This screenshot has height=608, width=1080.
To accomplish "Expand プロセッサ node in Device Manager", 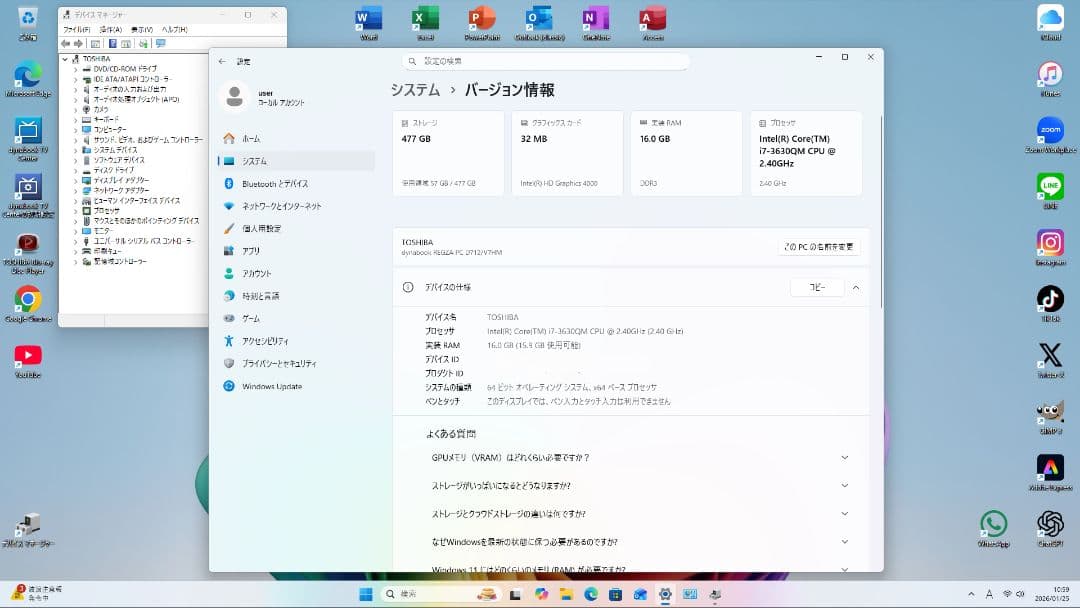I will [76, 211].
